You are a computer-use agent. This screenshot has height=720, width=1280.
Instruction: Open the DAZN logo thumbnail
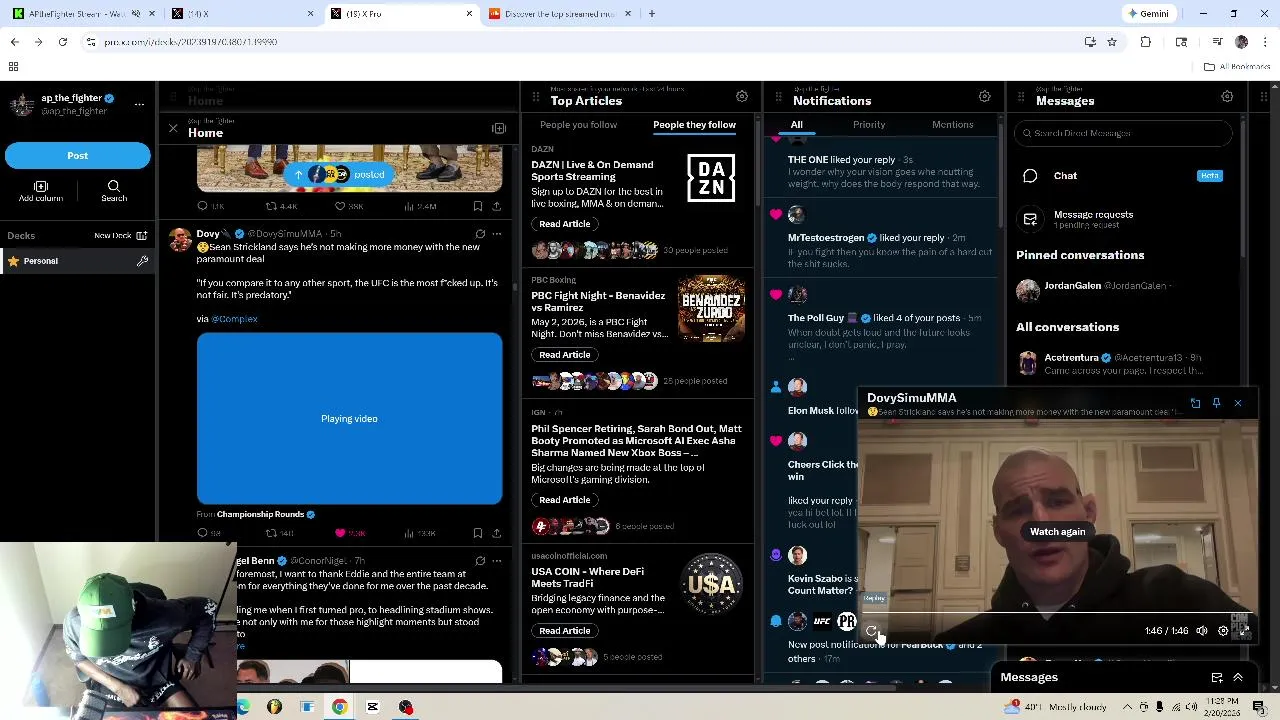(711, 178)
